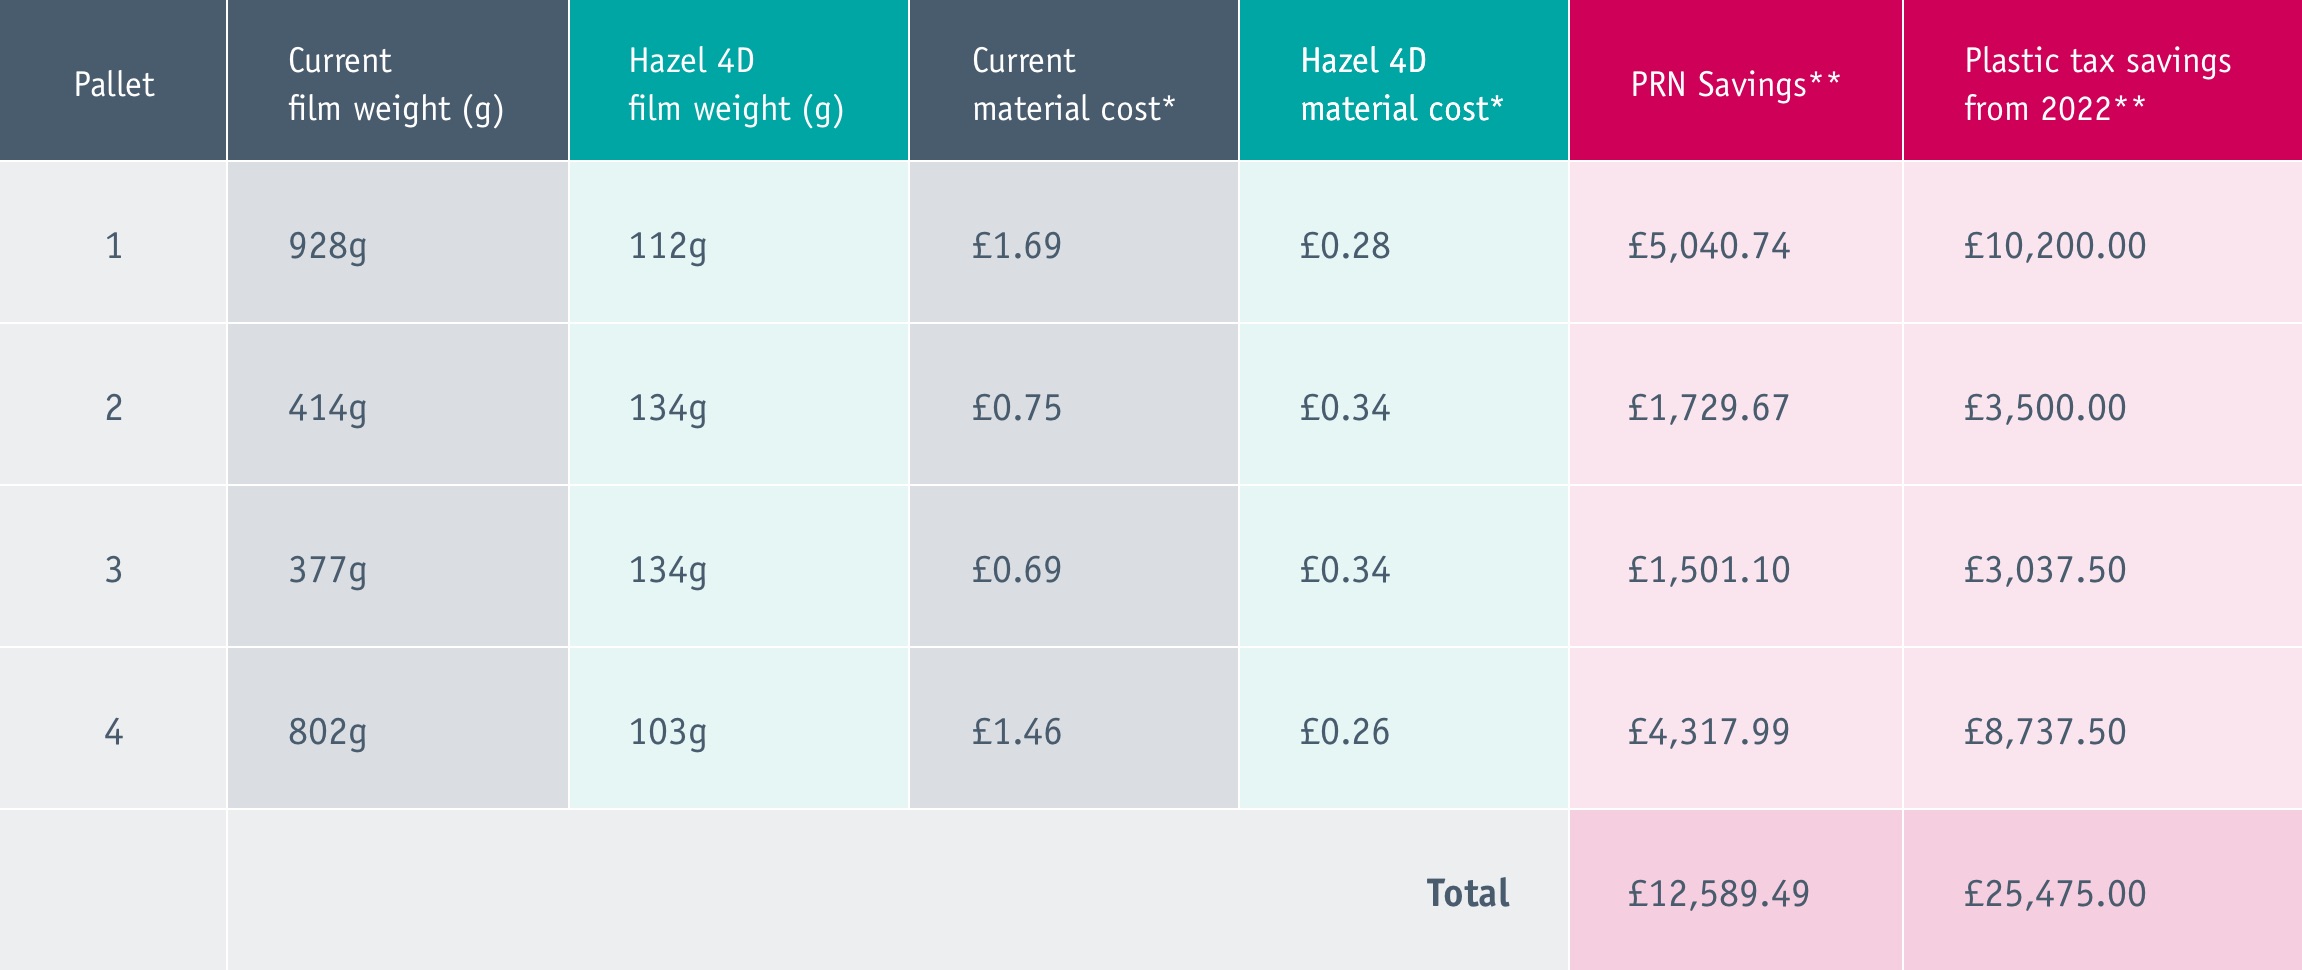
Task: Click the £5,040.74 PRN savings value
Action: pos(1709,246)
